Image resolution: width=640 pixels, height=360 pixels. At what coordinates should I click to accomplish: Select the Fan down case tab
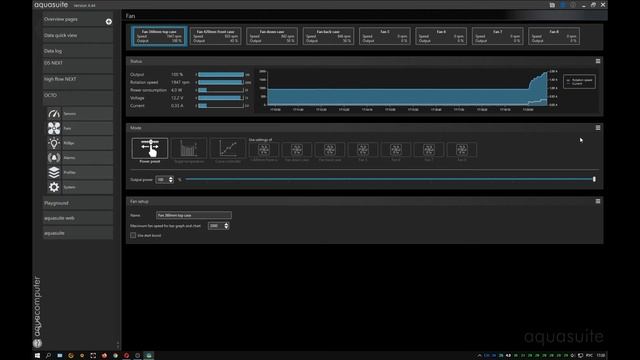point(272,36)
